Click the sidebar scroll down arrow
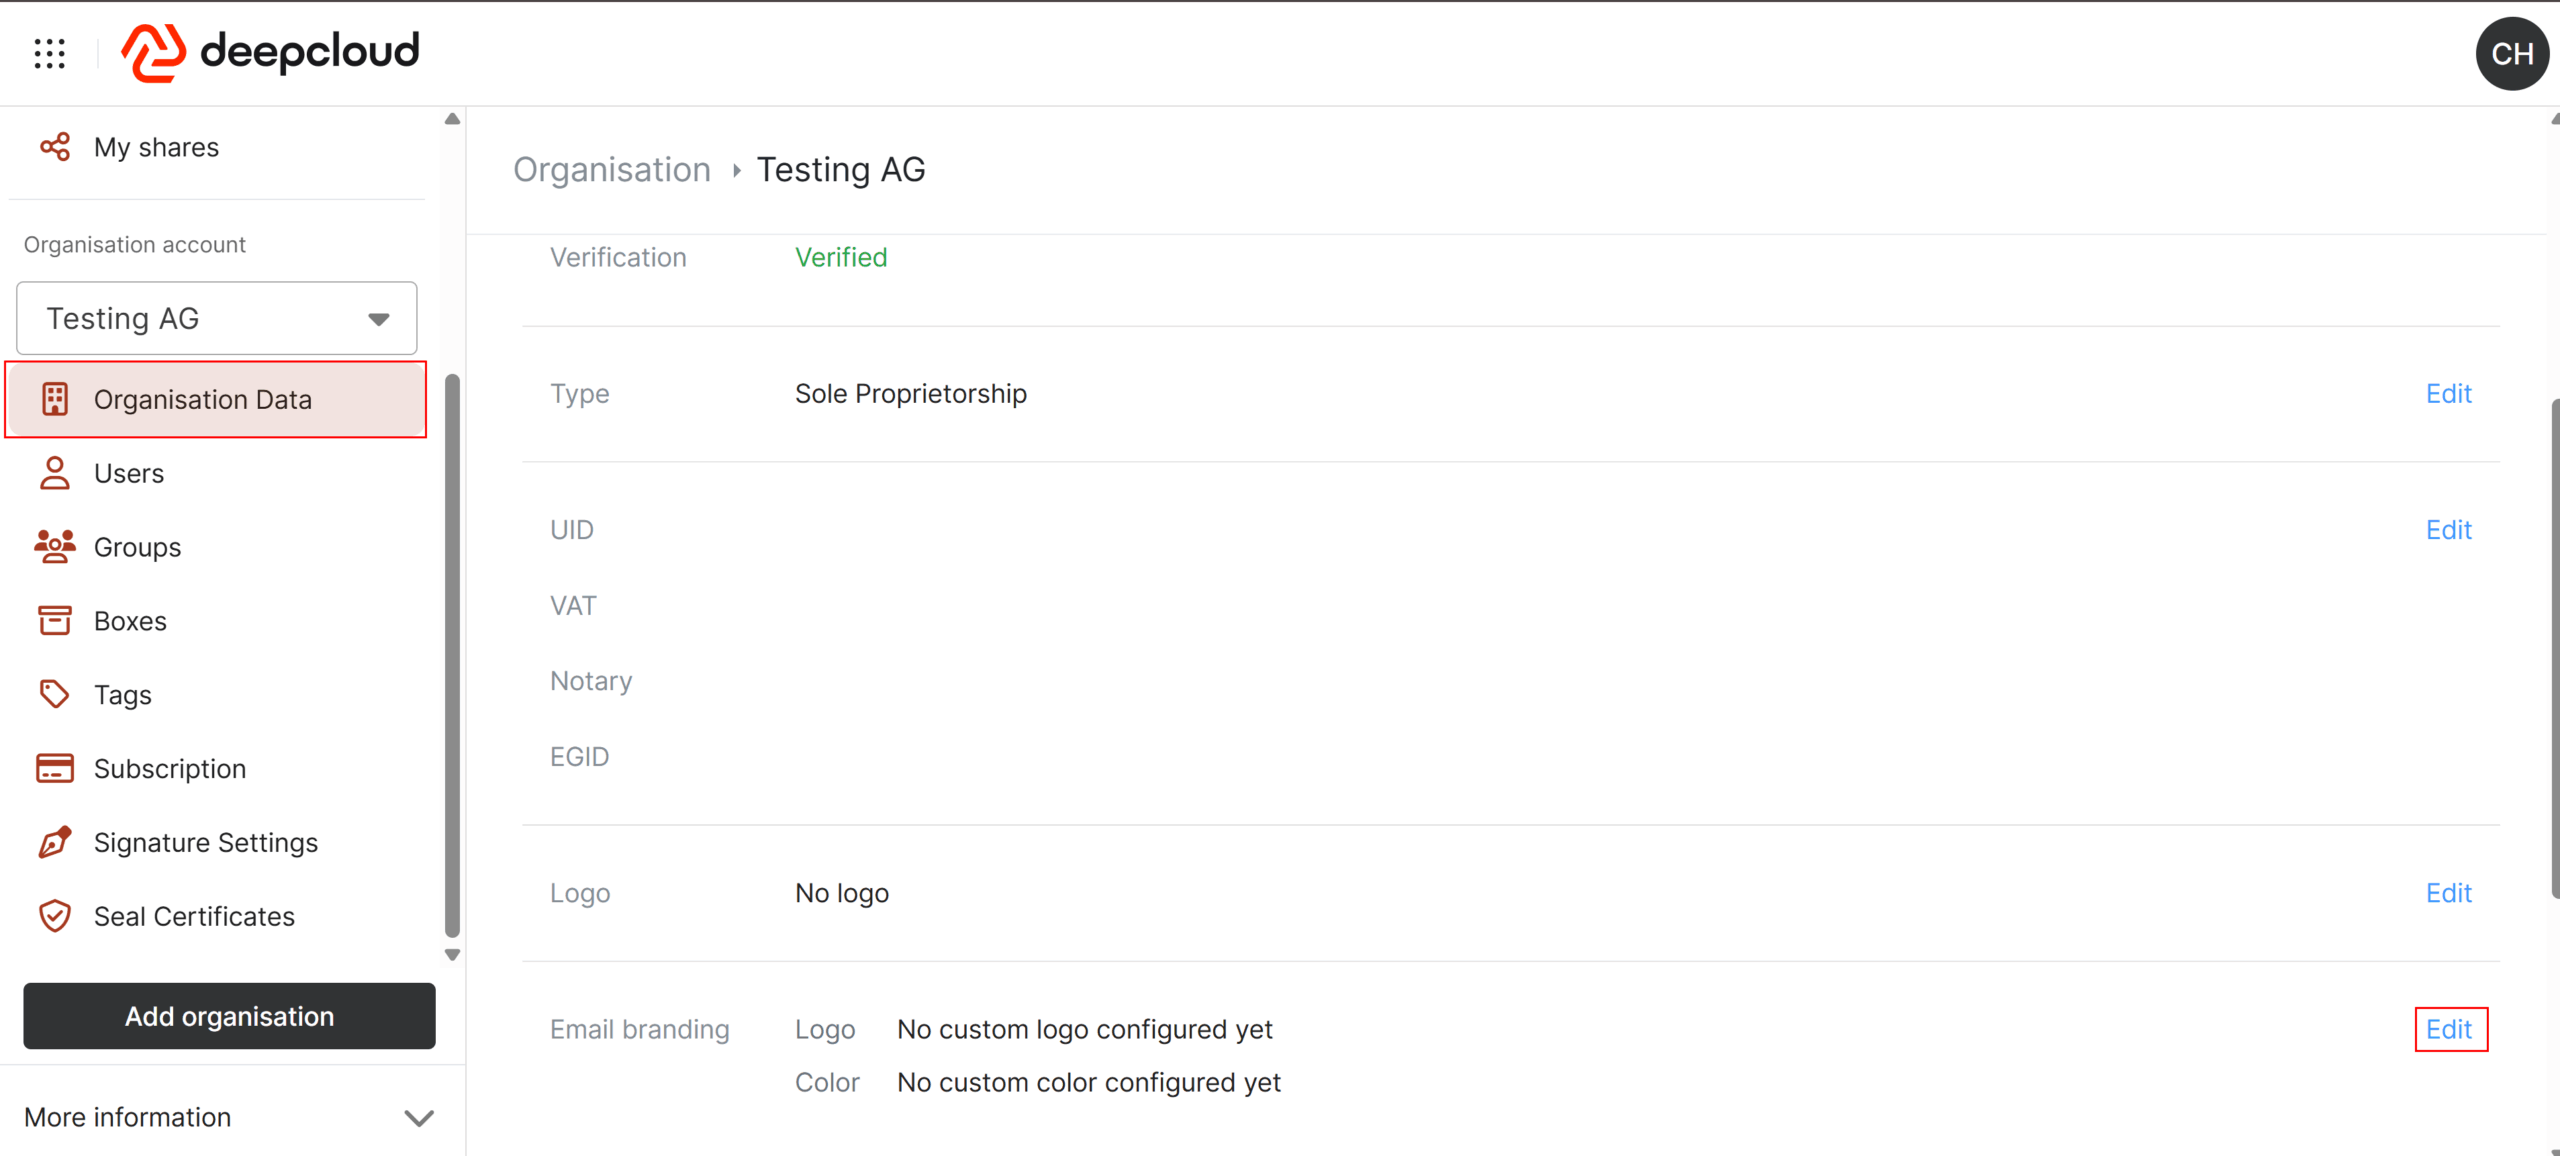 [x=452, y=955]
